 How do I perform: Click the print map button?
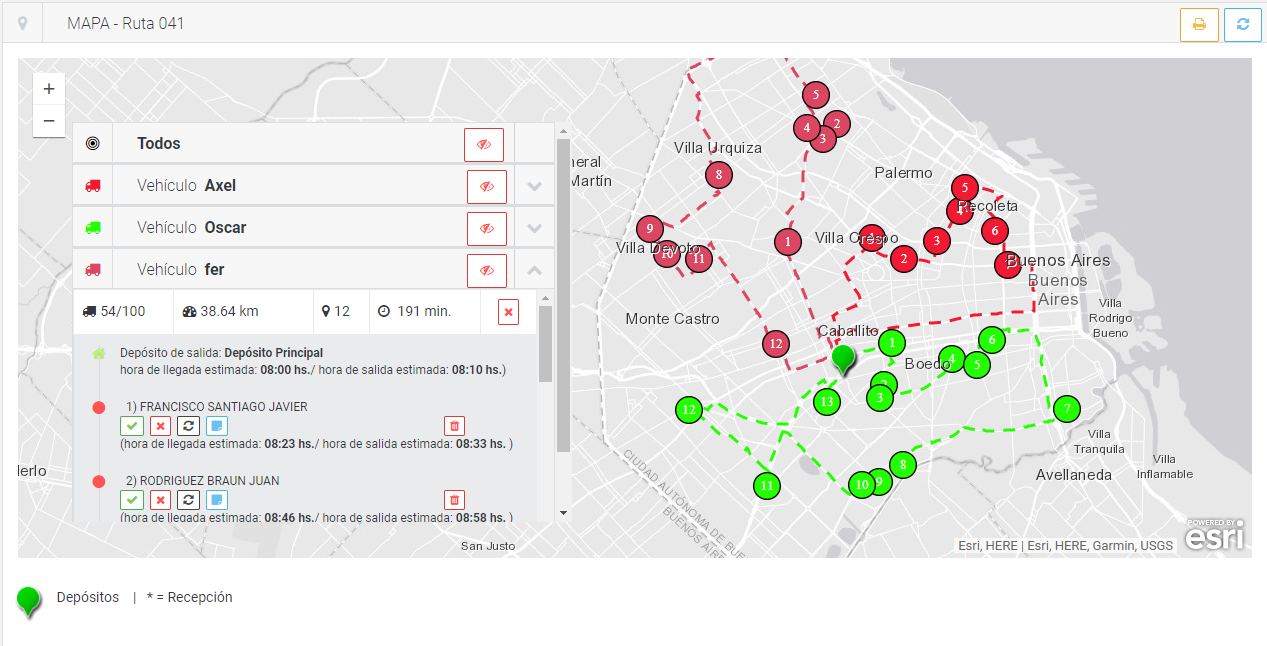pyautogui.click(x=1199, y=25)
